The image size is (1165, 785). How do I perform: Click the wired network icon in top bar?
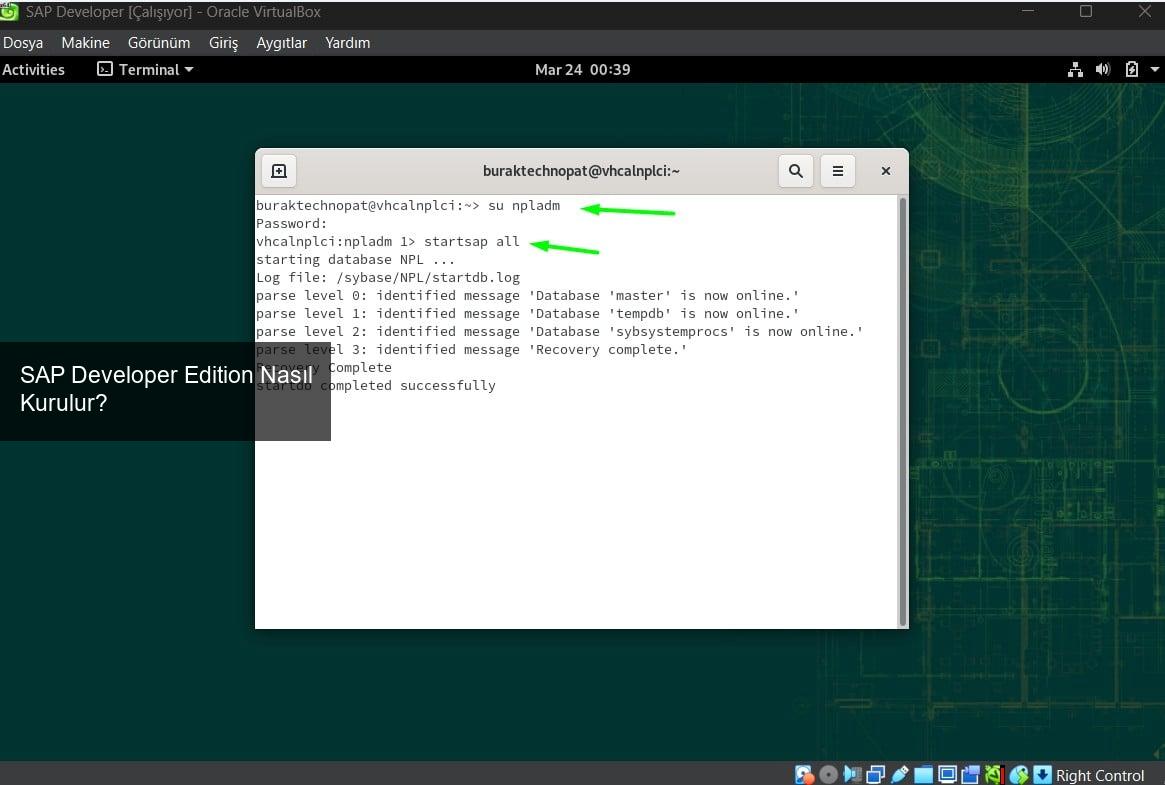tap(1075, 69)
